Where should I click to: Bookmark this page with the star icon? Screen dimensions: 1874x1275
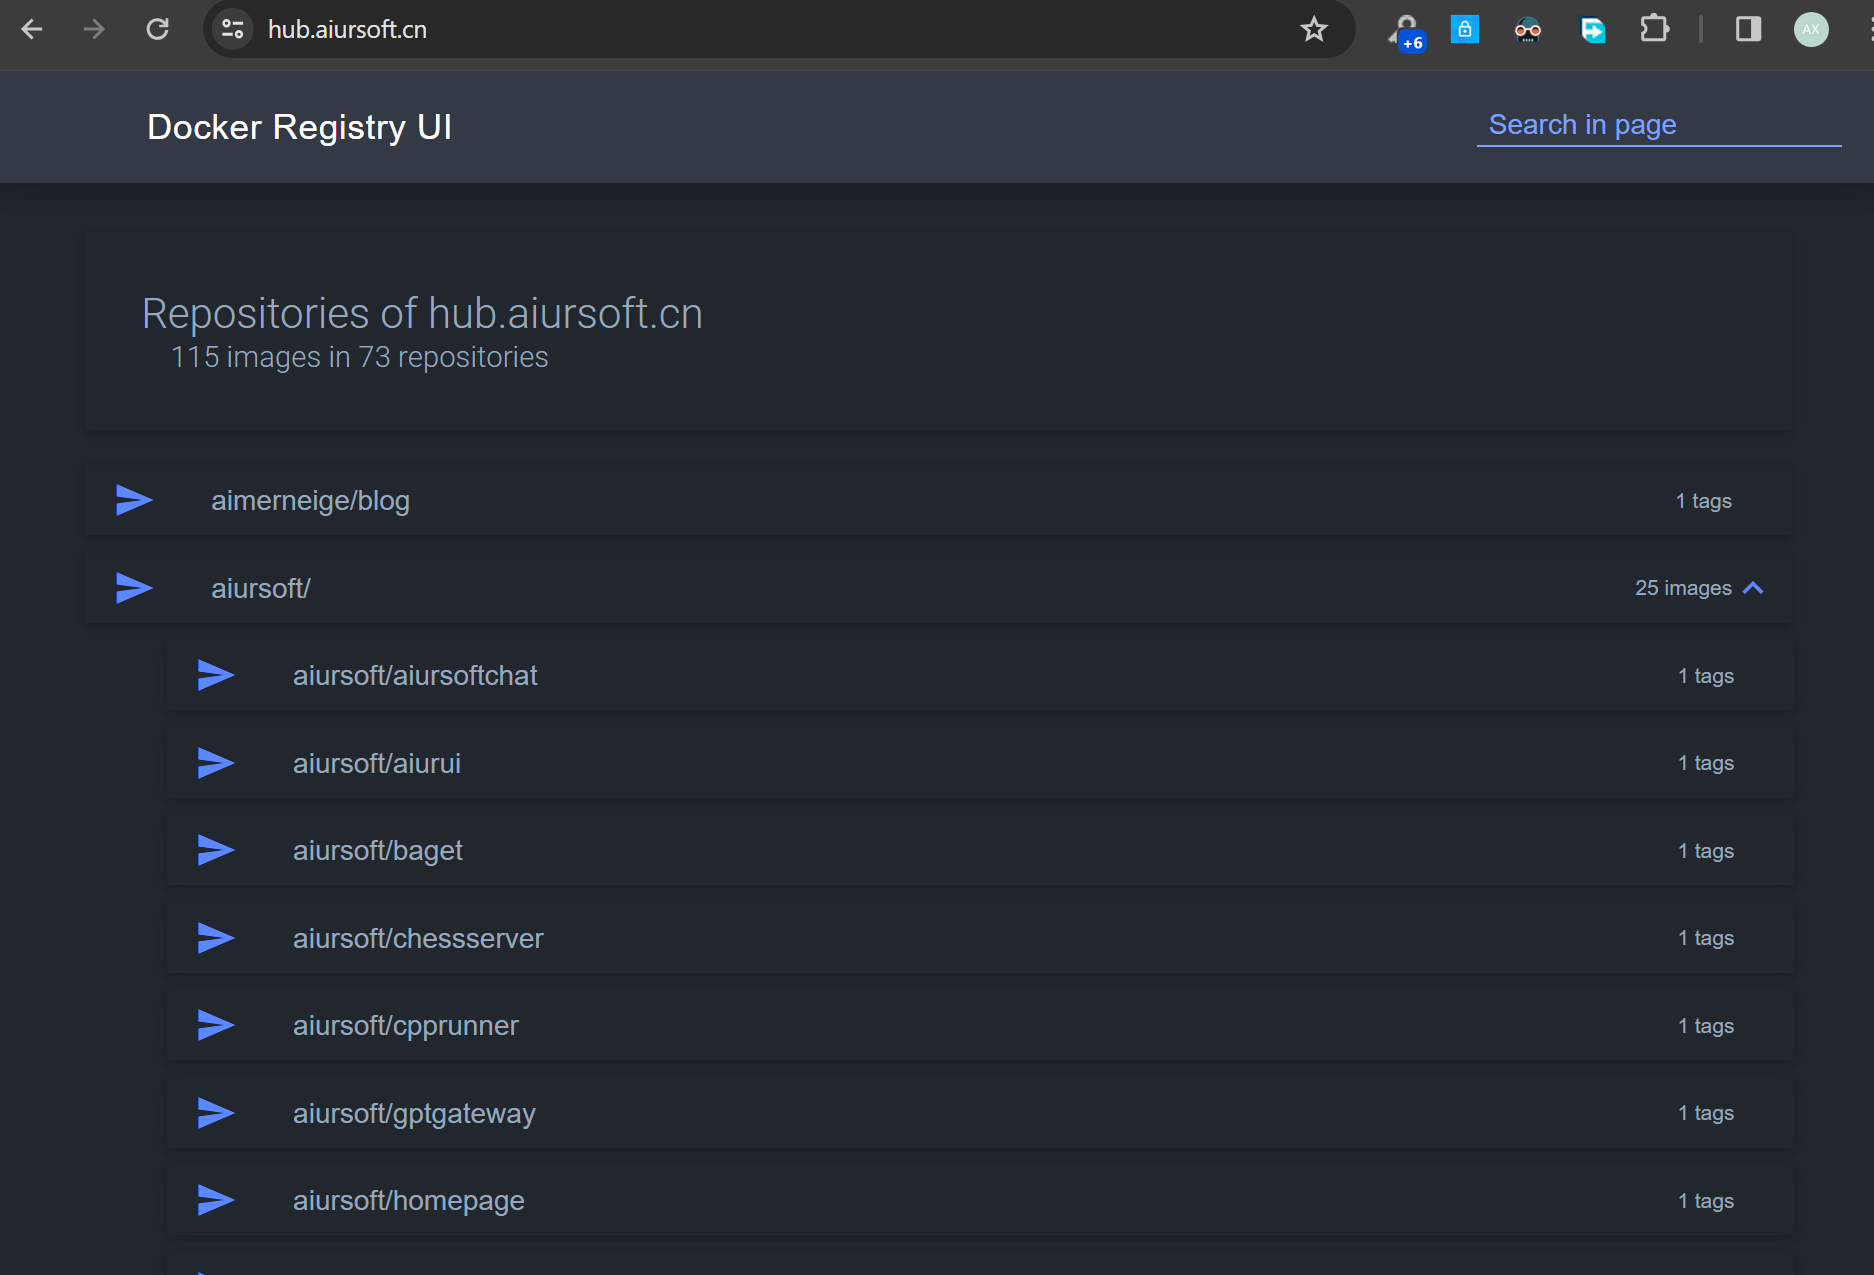pyautogui.click(x=1313, y=29)
